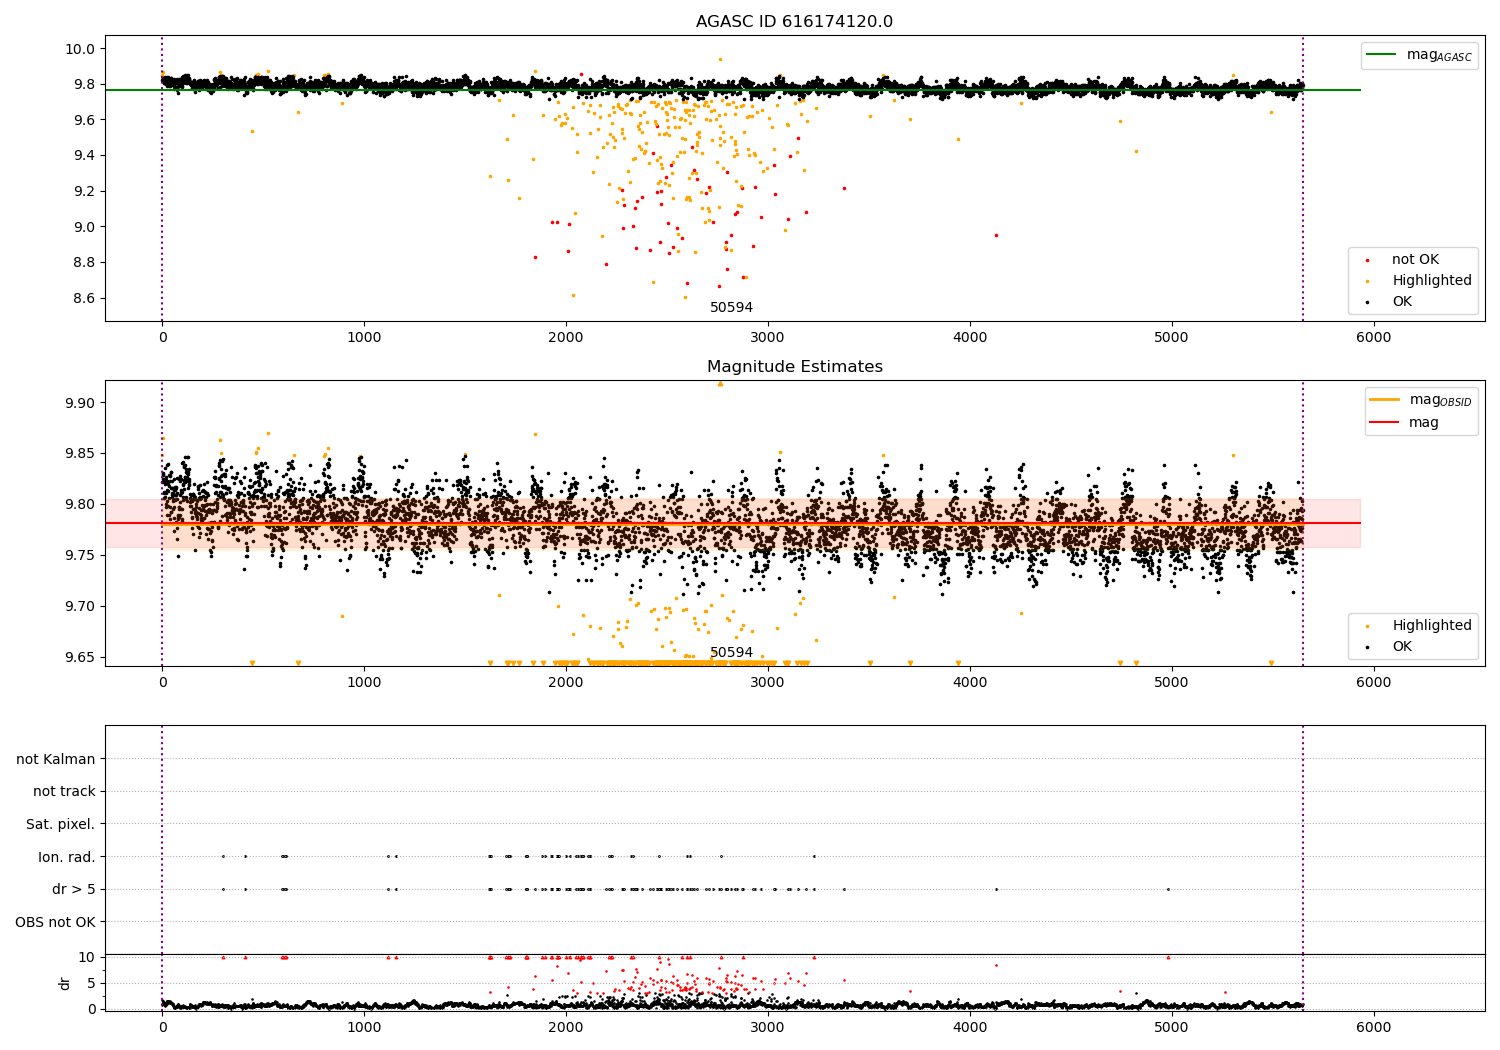Screen dimensions: 1500x1050
Task: Click the 'not track' row label
Action: click(x=64, y=791)
